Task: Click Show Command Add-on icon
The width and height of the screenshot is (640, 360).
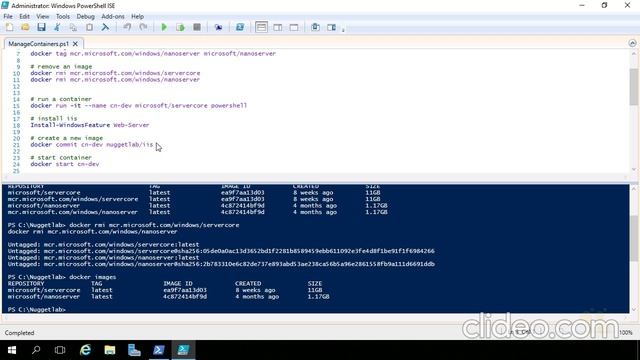Action: 331,27
